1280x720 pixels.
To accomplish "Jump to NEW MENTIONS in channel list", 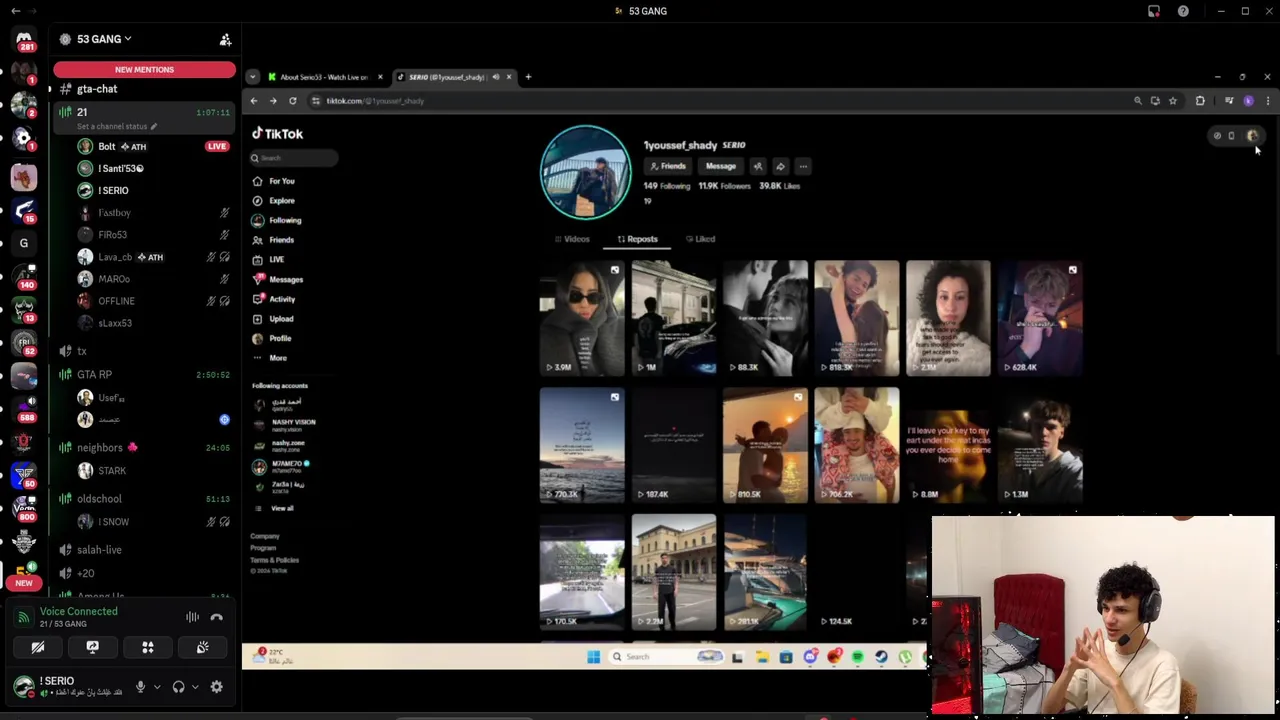I will click(x=144, y=70).
